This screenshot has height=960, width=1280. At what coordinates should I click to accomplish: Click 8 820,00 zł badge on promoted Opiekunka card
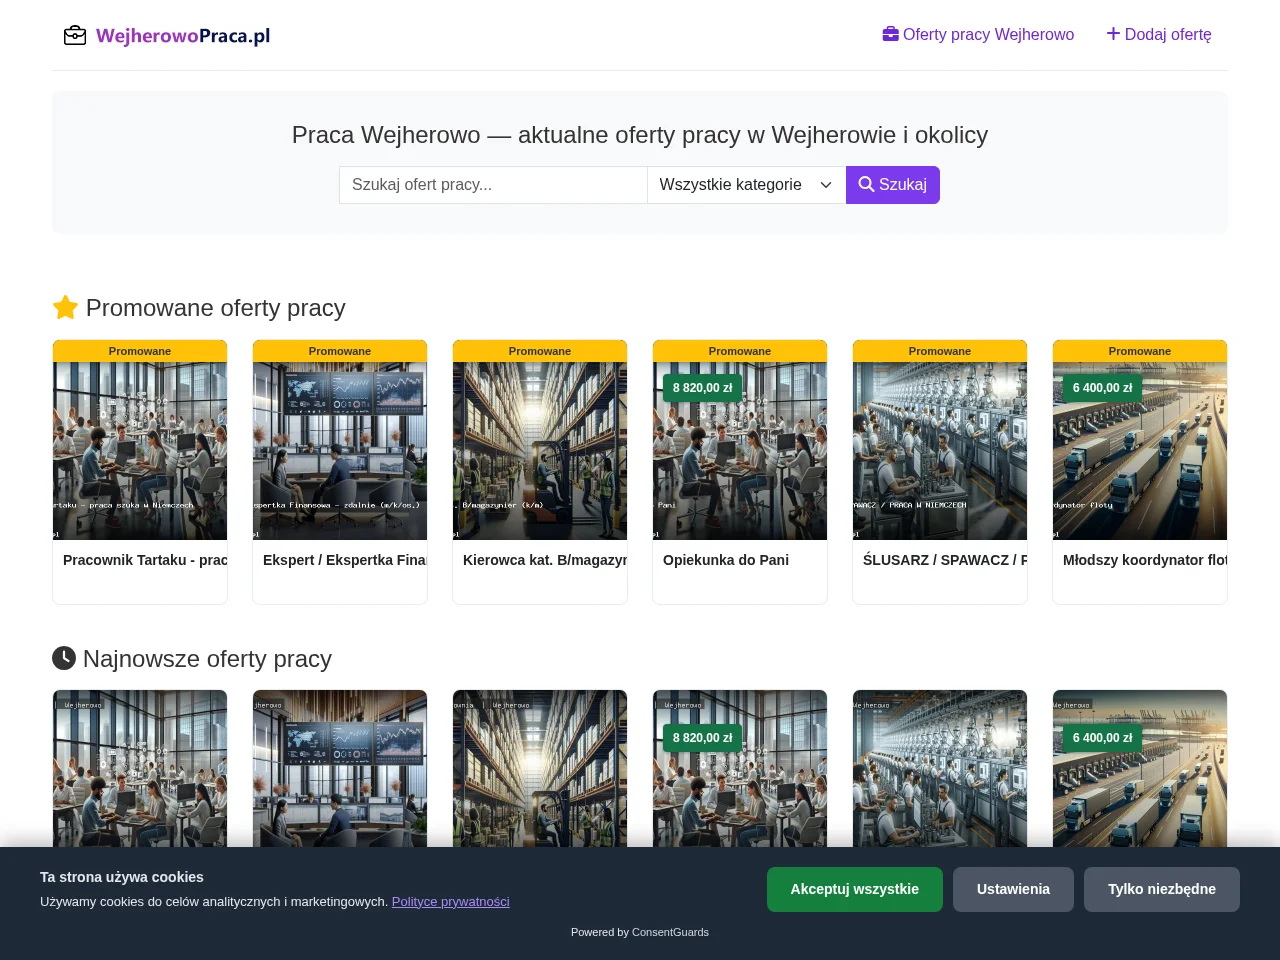[x=702, y=388]
